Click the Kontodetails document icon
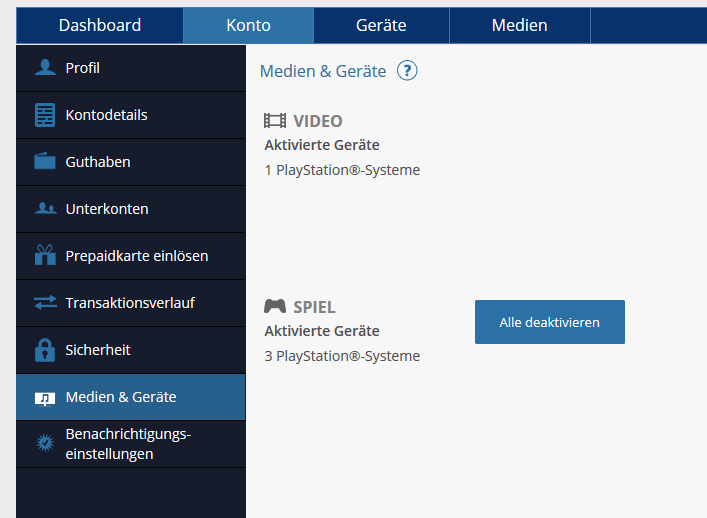Image resolution: width=707 pixels, height=518 pixels. click(45, 115)
